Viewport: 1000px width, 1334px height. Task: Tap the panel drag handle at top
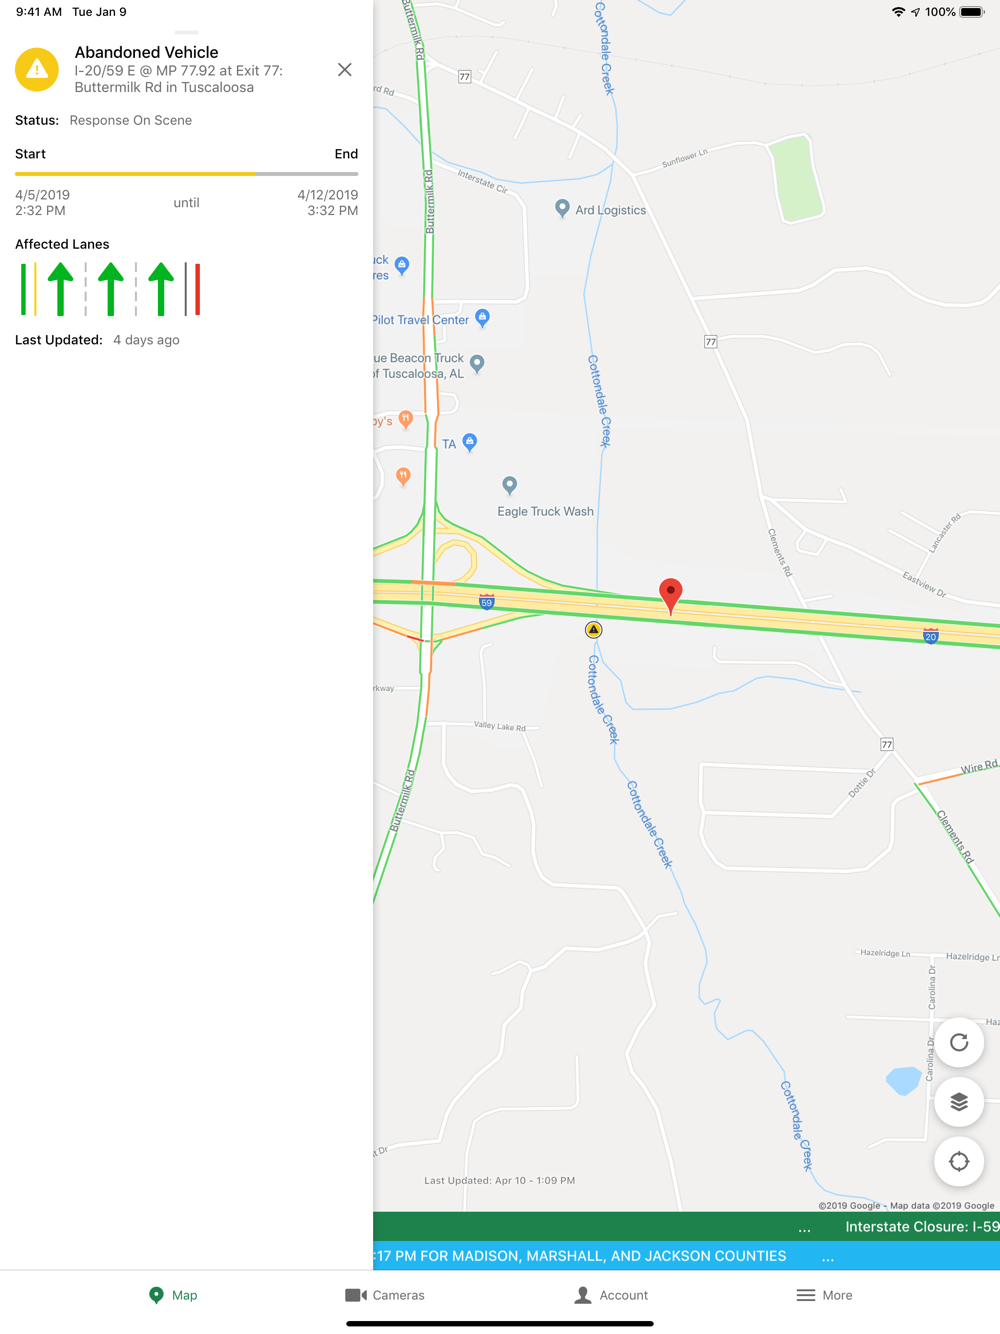point(186,32)
